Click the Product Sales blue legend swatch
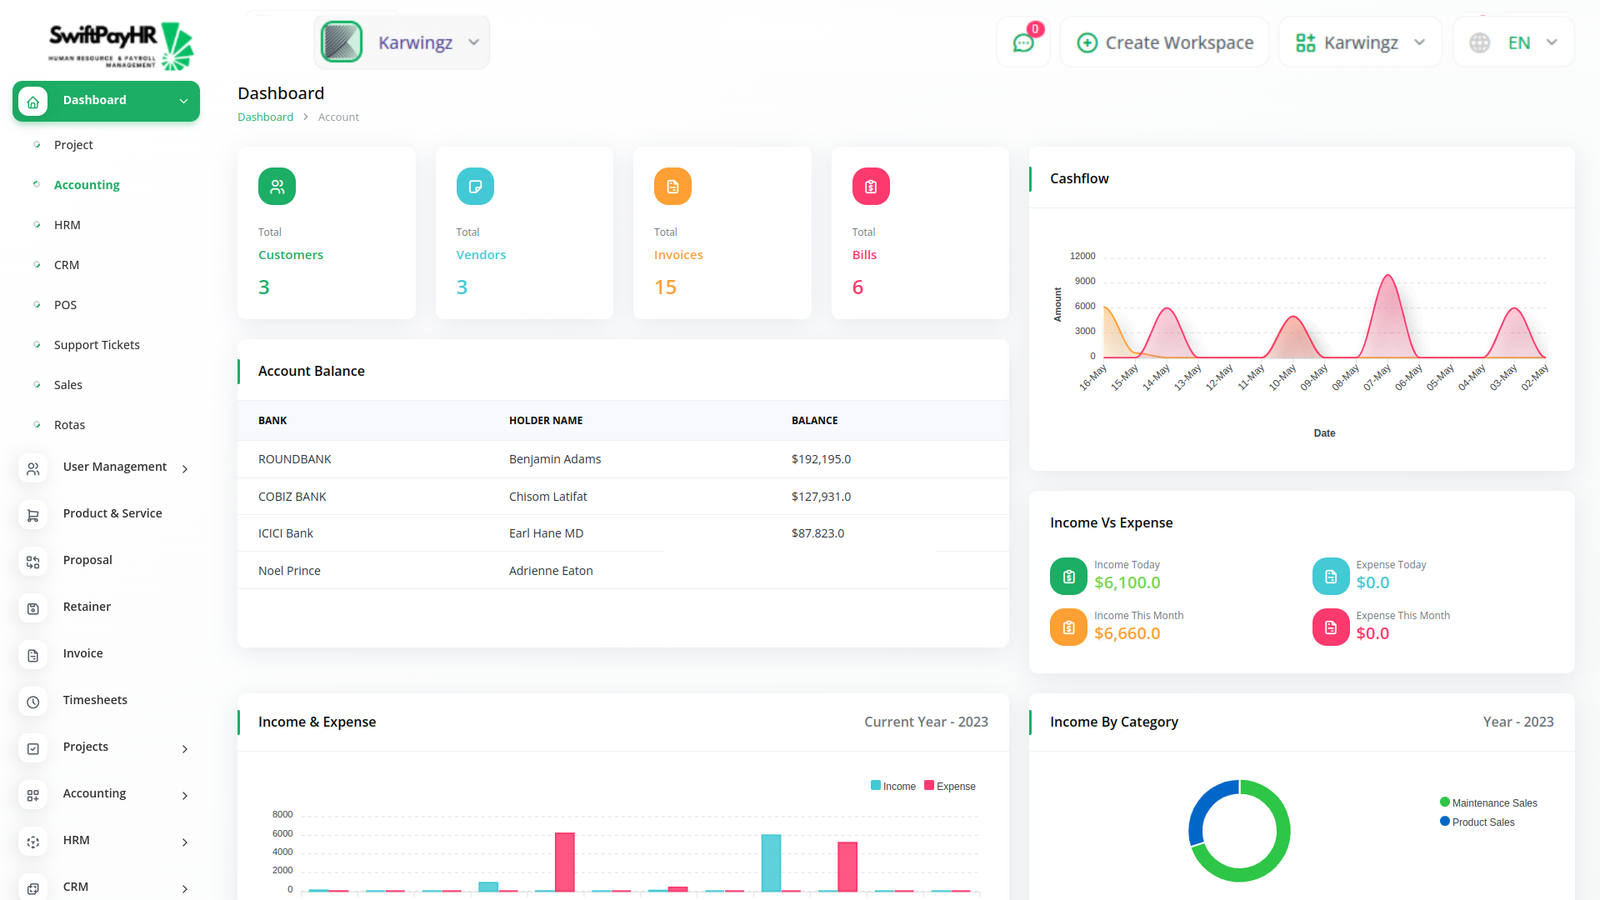The image size is (1600, 900). pyautogui.click(x=1445, y=822)
